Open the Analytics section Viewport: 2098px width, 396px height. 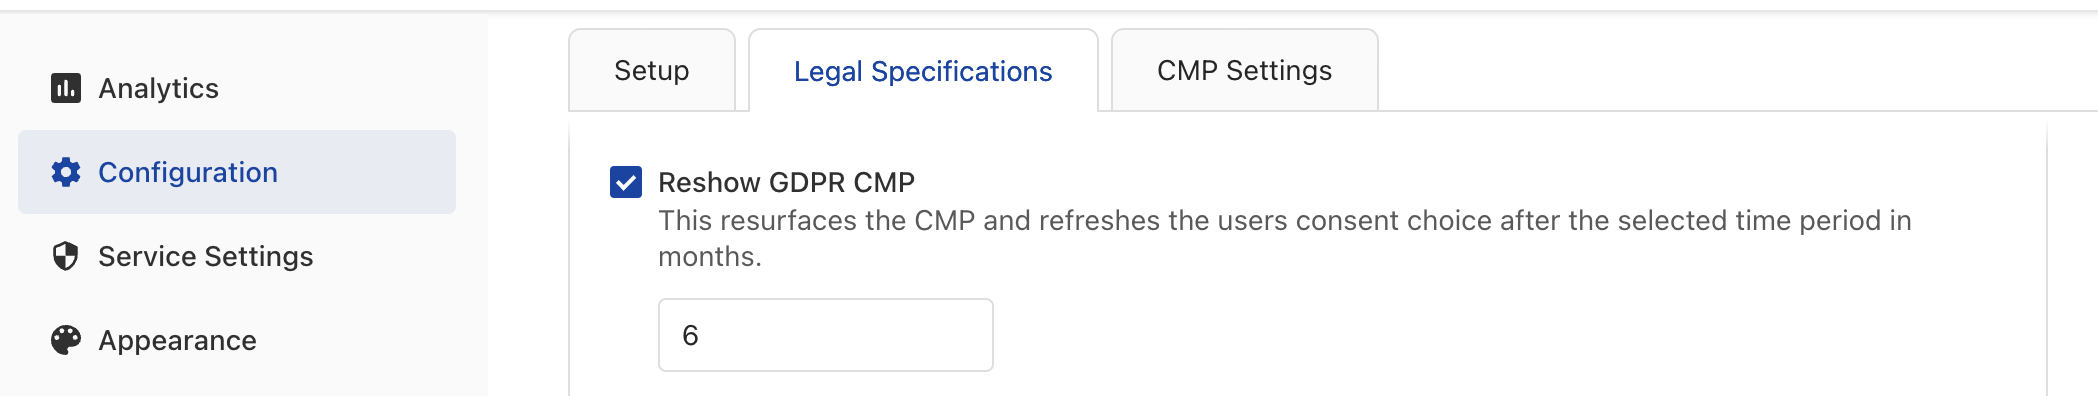[158, 88]
